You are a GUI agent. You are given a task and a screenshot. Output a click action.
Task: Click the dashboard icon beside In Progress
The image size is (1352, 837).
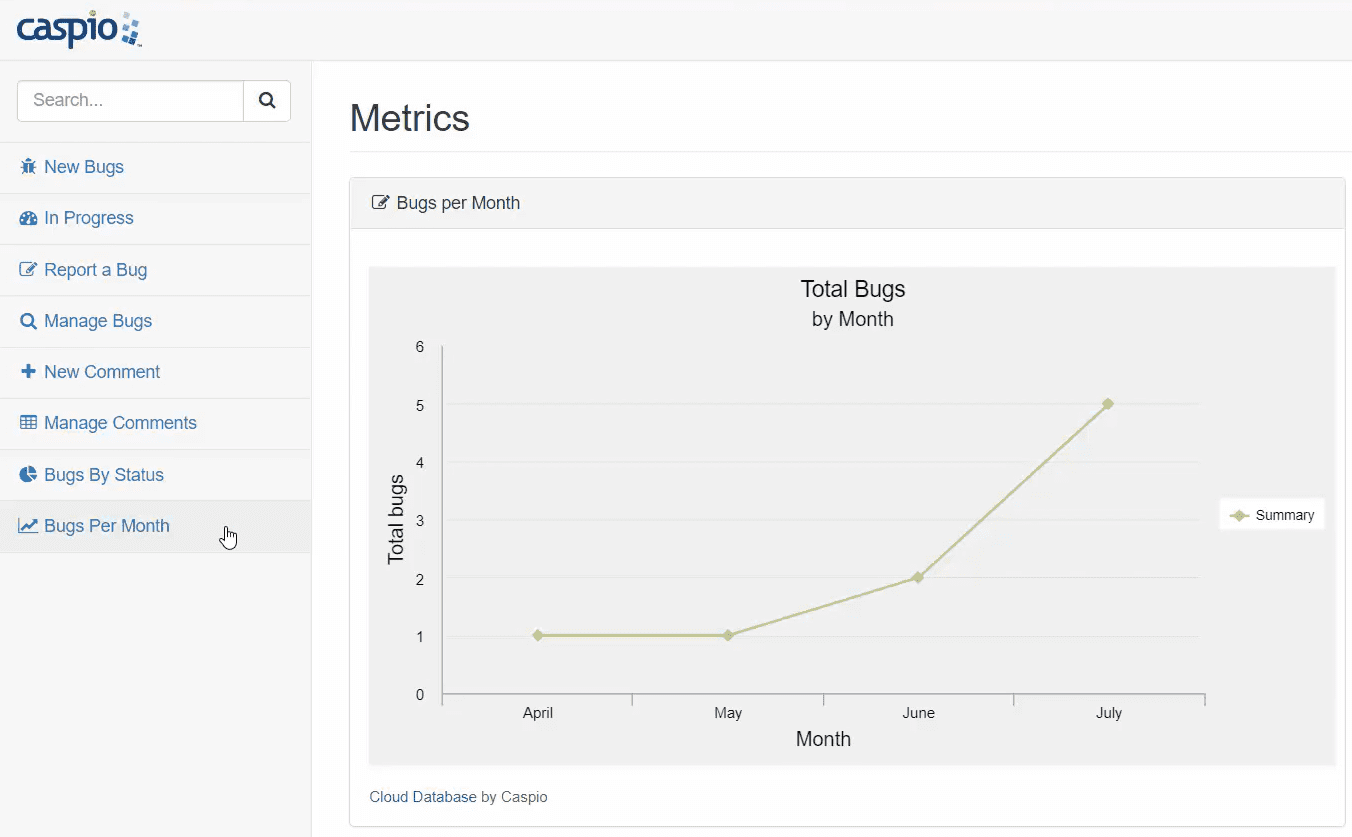(28, 218)
